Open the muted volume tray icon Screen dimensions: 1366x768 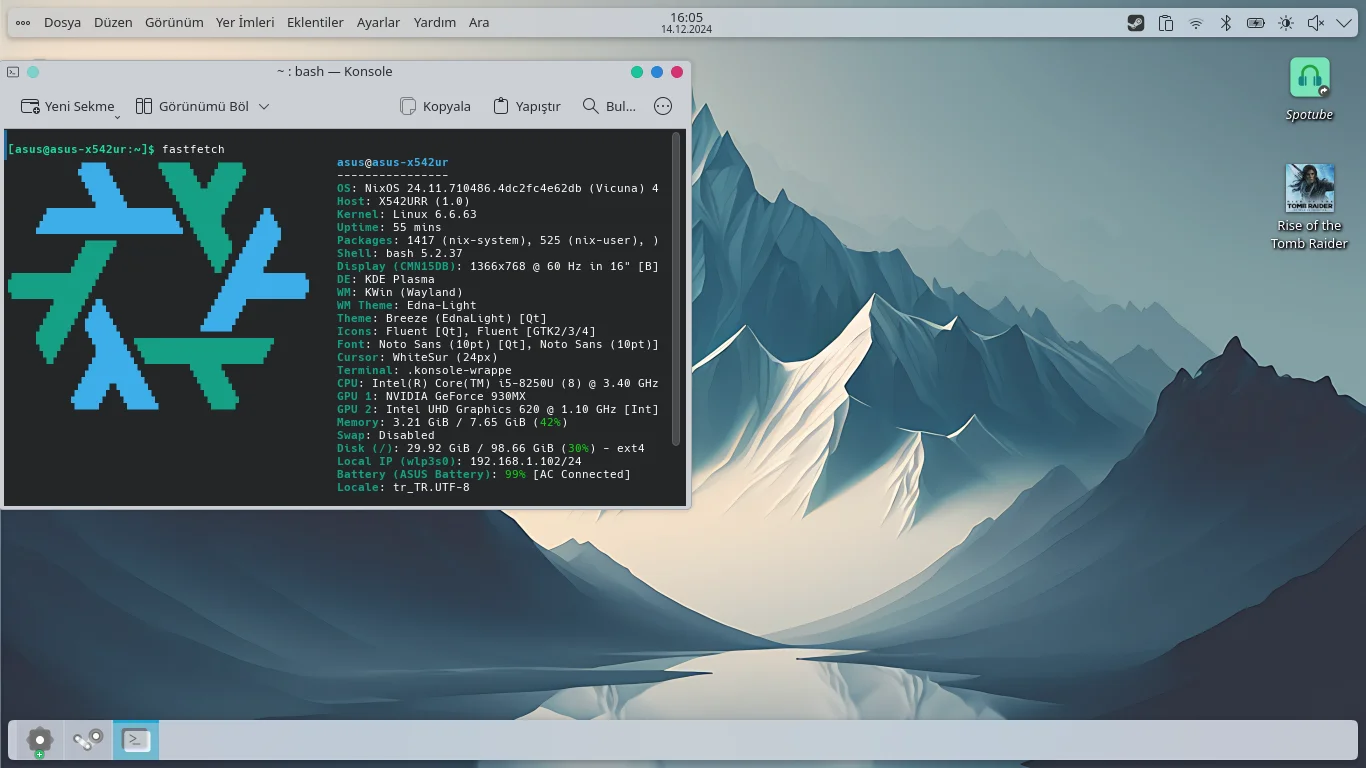(1316, 23)
